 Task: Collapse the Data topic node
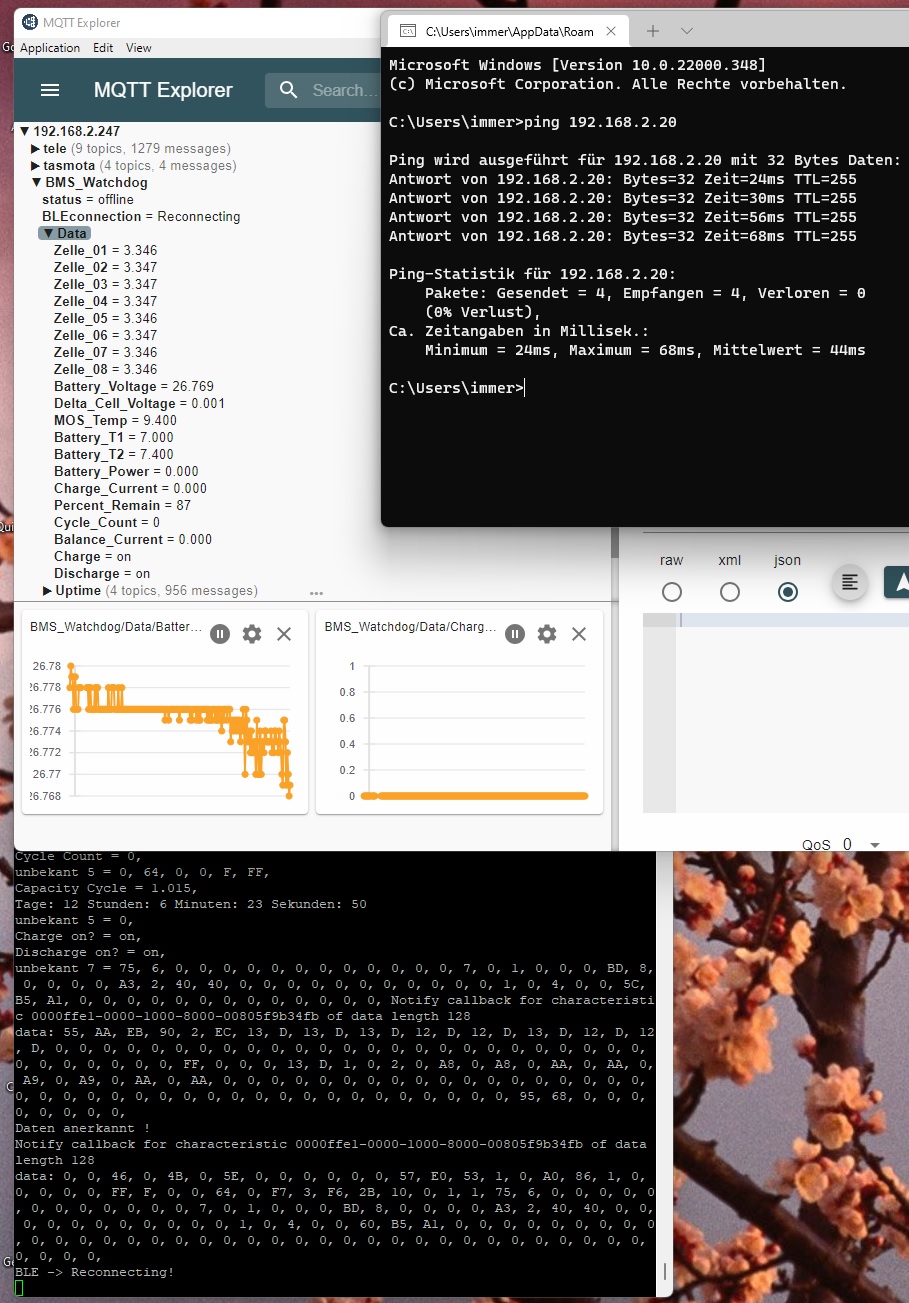pos(47,233)
